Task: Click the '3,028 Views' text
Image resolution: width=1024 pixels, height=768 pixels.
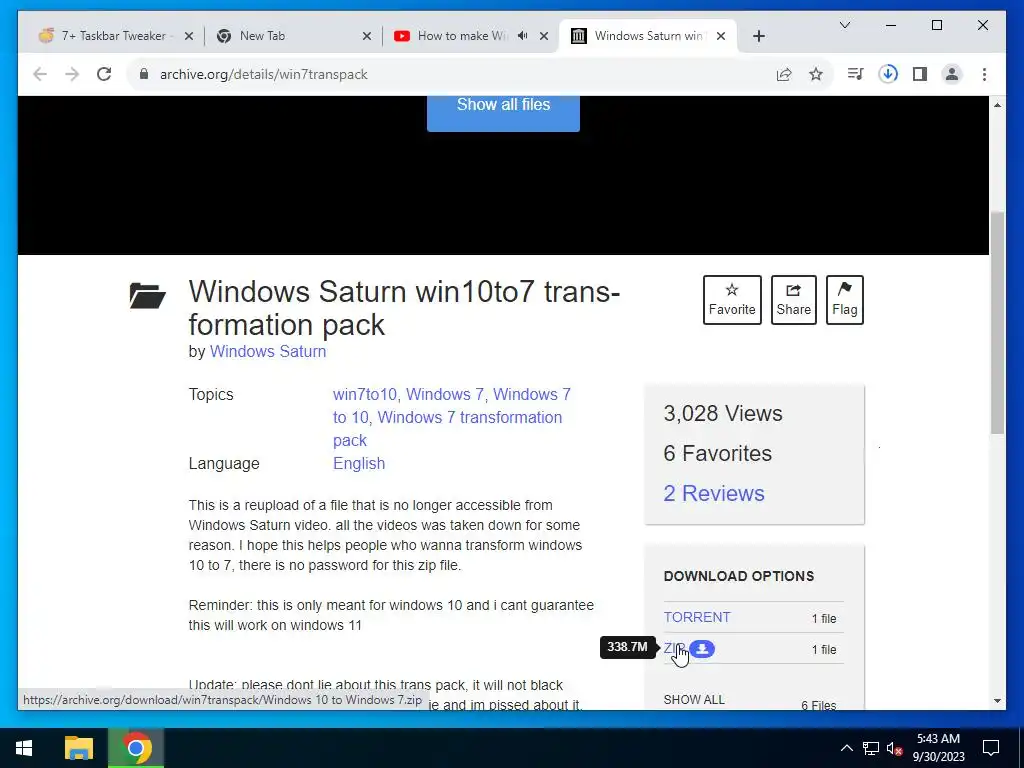Action: tap(723, 413)
